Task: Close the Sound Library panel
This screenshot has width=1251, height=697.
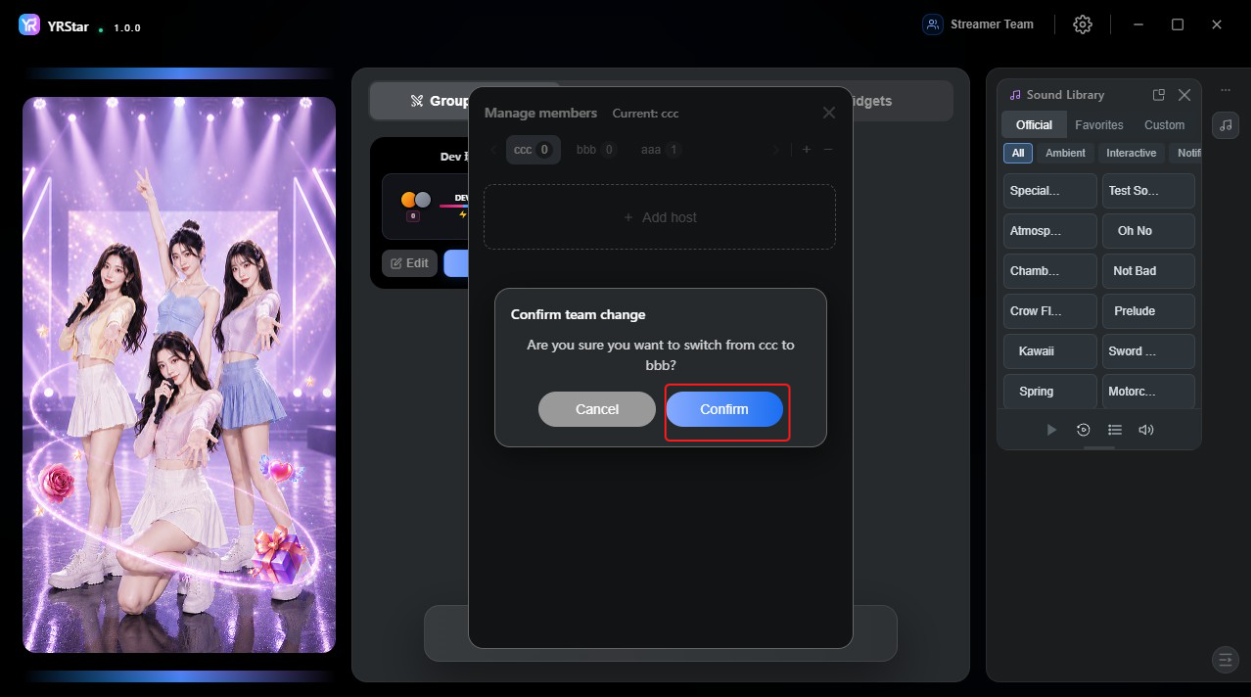Action: 1185,95
